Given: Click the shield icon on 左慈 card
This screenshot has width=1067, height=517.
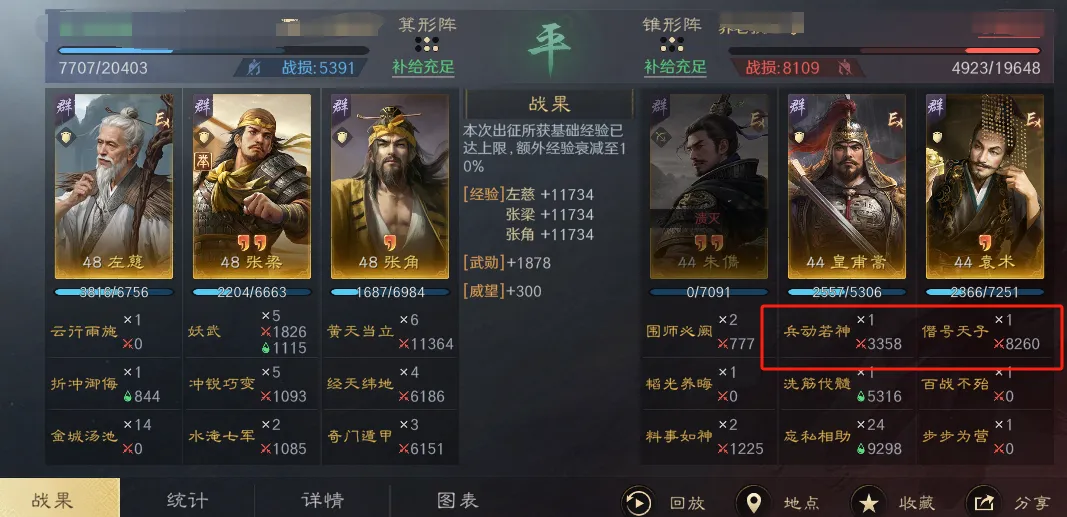Looking at the screenshot, I should (68, 137).
